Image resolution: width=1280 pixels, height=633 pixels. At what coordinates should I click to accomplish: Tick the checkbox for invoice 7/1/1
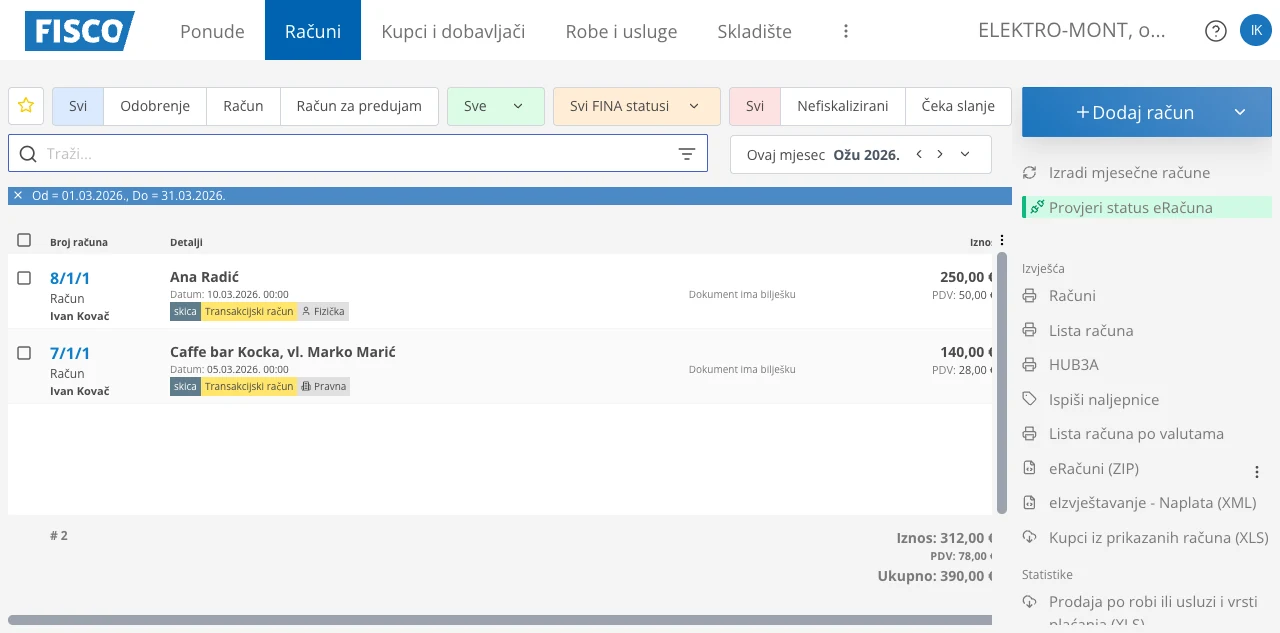tap(25, 353)
